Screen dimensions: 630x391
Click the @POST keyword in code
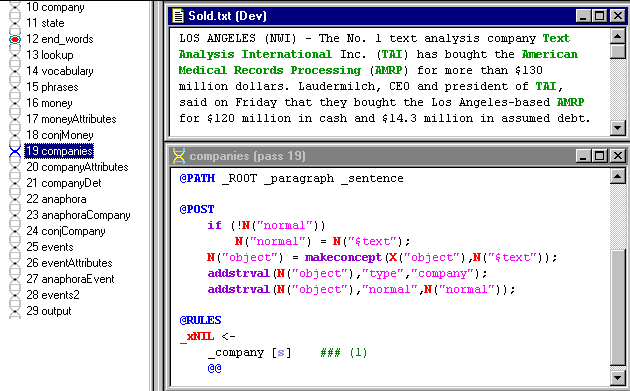coord(197,209)
